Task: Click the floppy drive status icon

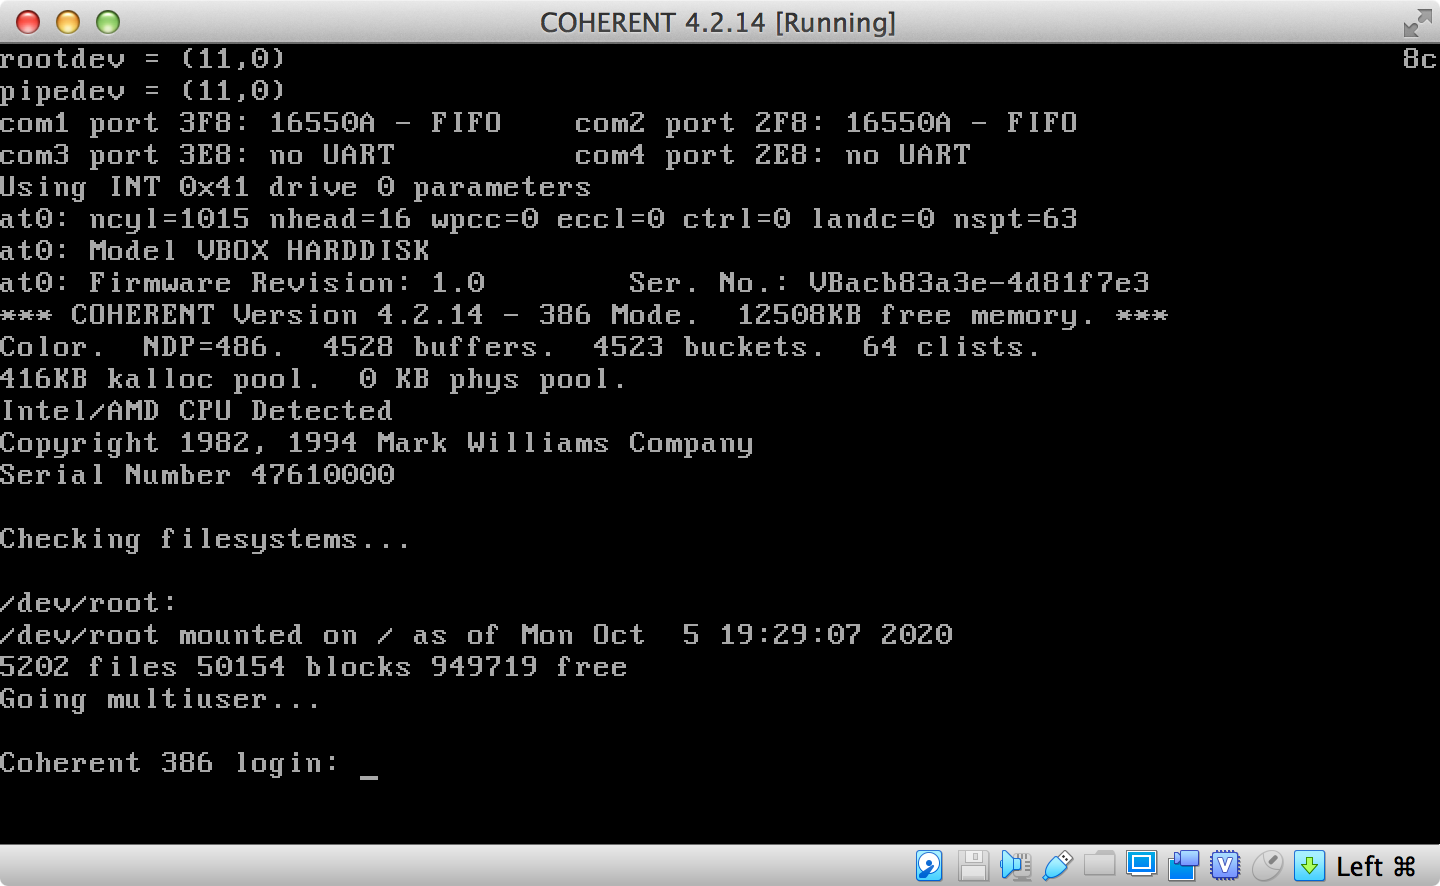Action: (973, 865)
